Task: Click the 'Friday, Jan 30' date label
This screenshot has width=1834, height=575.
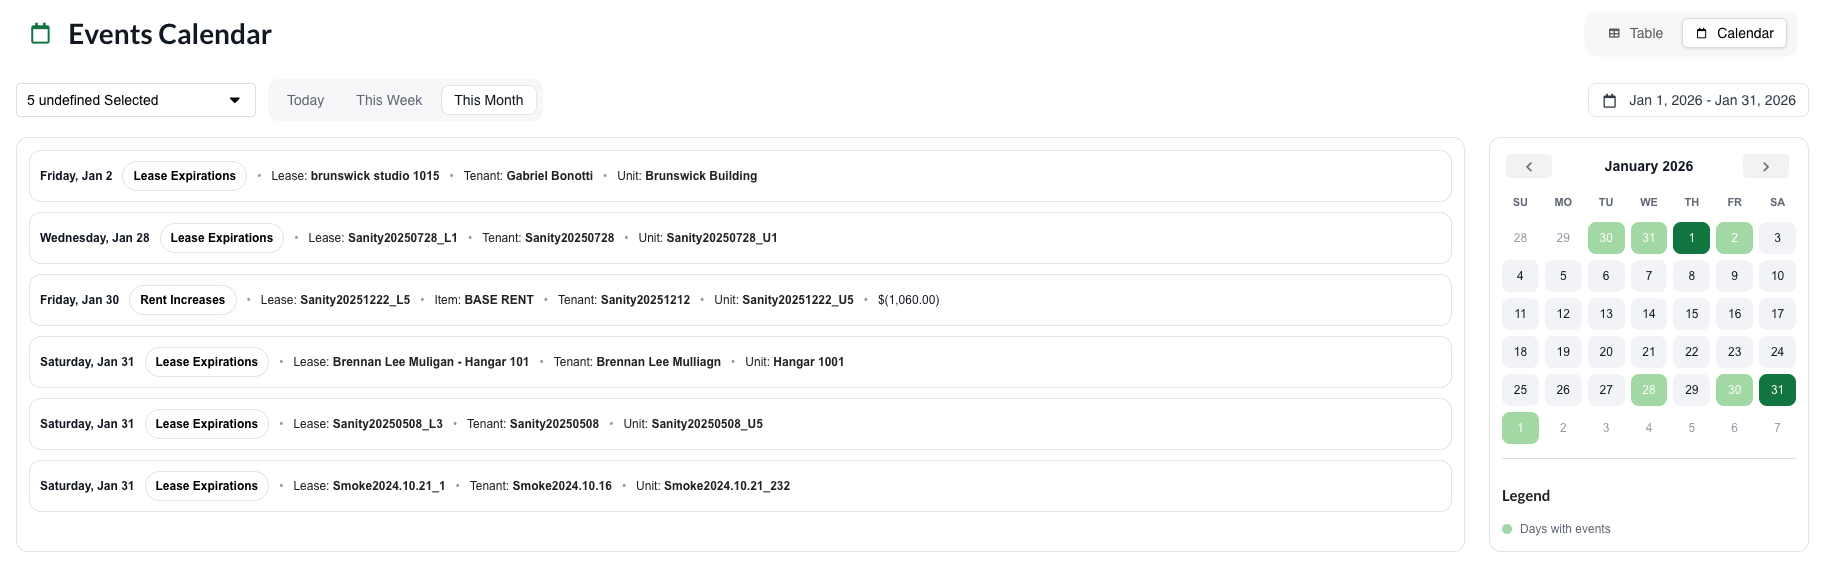Action: coord(79,300)
